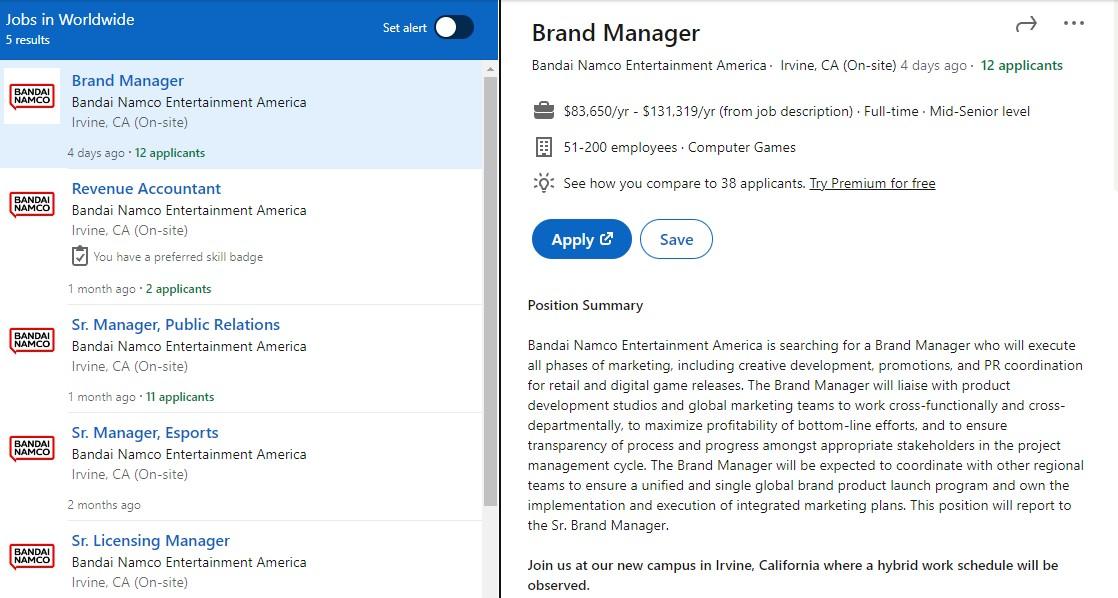Viewport: 1118px width, 598px height.
Task: Select Sr. Manager, Public Relations job
Action: pyautogui.click(x=175, y=325)
